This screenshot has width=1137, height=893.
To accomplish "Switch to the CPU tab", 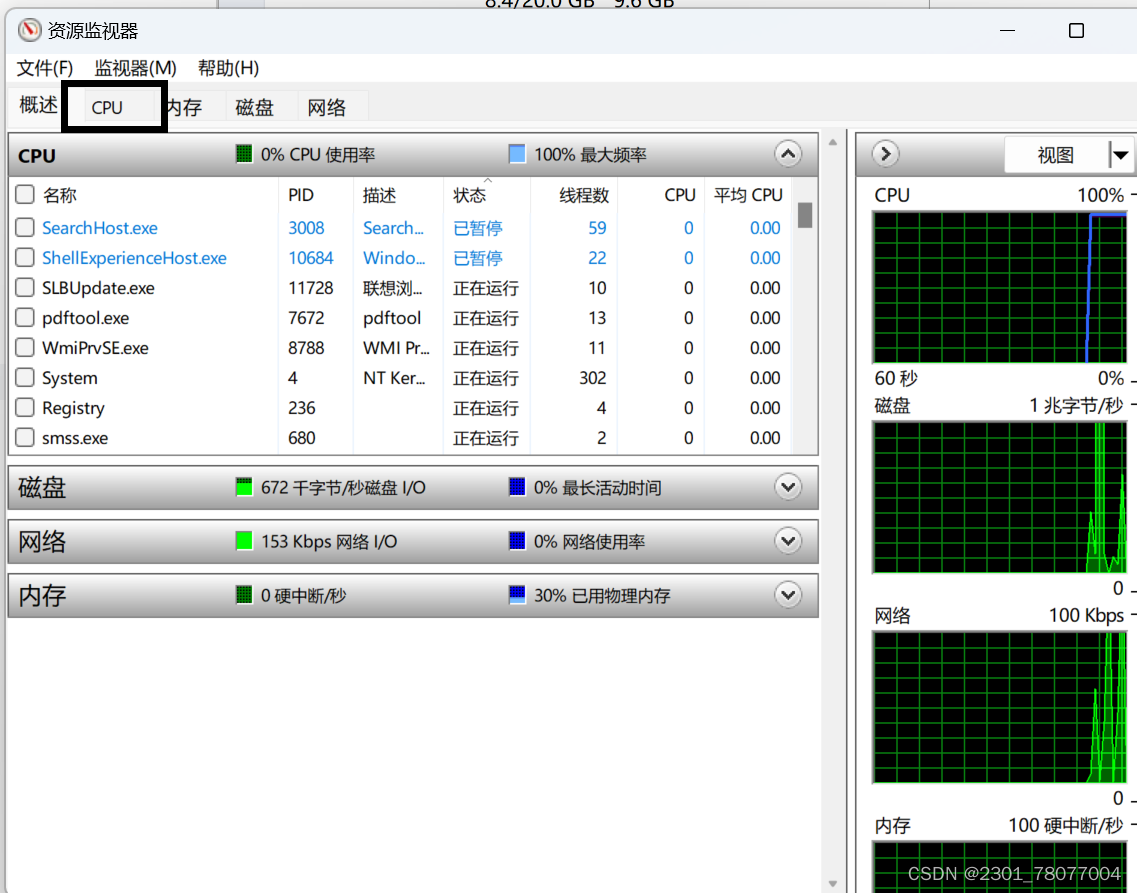I will [x=107, y=107].
